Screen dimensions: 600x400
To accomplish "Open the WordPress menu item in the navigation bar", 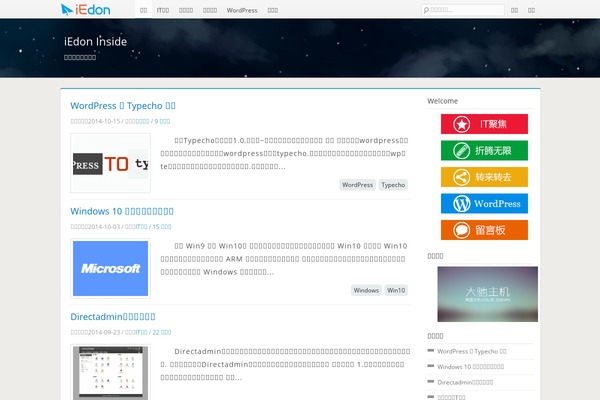I will coord(242,10).
